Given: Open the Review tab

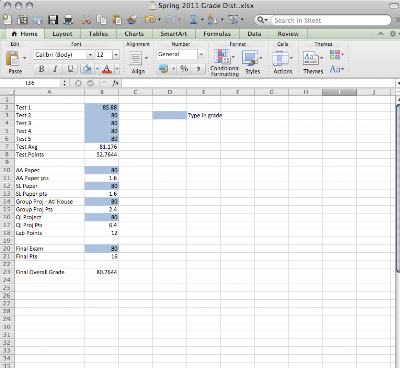Looking at the screenshot, I should point(288,34).
